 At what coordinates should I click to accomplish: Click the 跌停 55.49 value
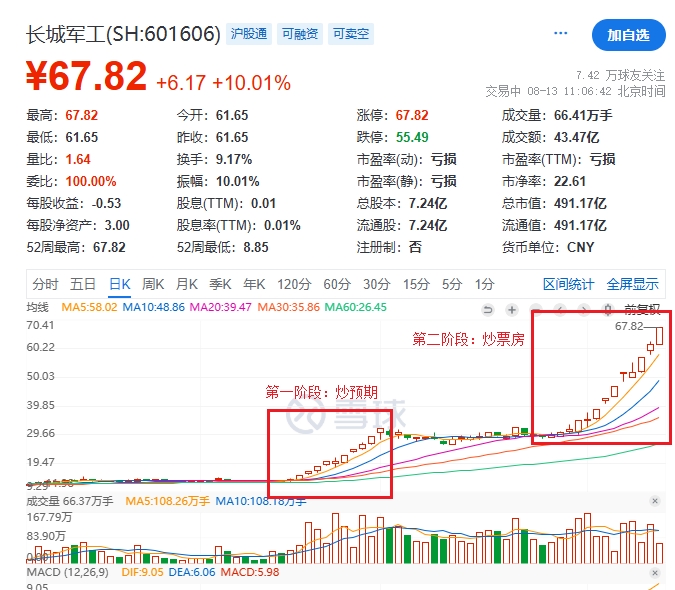pyautogui.click(x=412, y=137)
